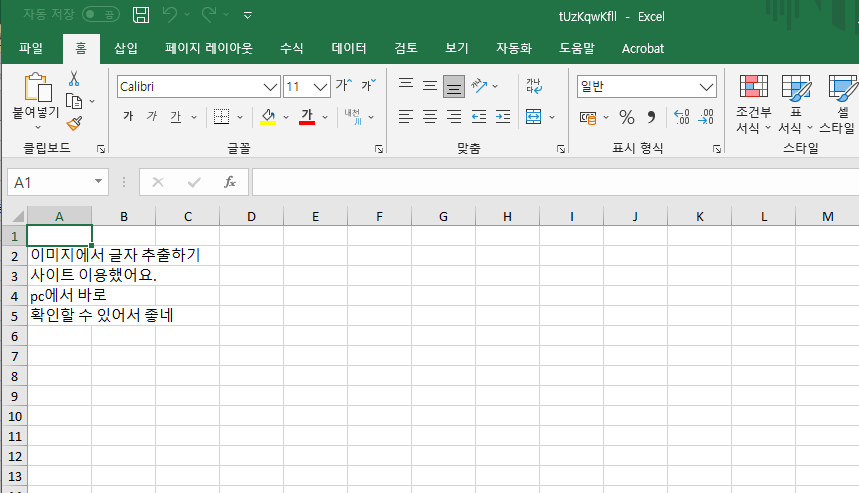Click the Orientation (text angle) icon
This screenshot has height=493, width=859.
pos(479,86)
